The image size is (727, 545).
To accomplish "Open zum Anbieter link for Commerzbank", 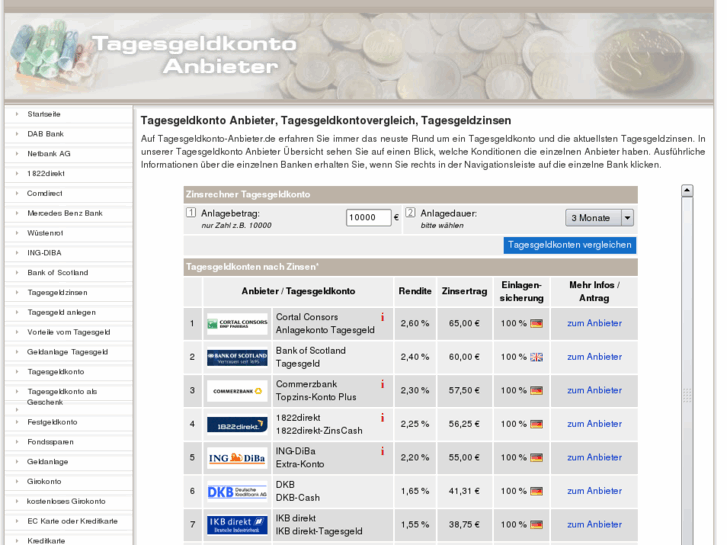I will click(594, 390).
